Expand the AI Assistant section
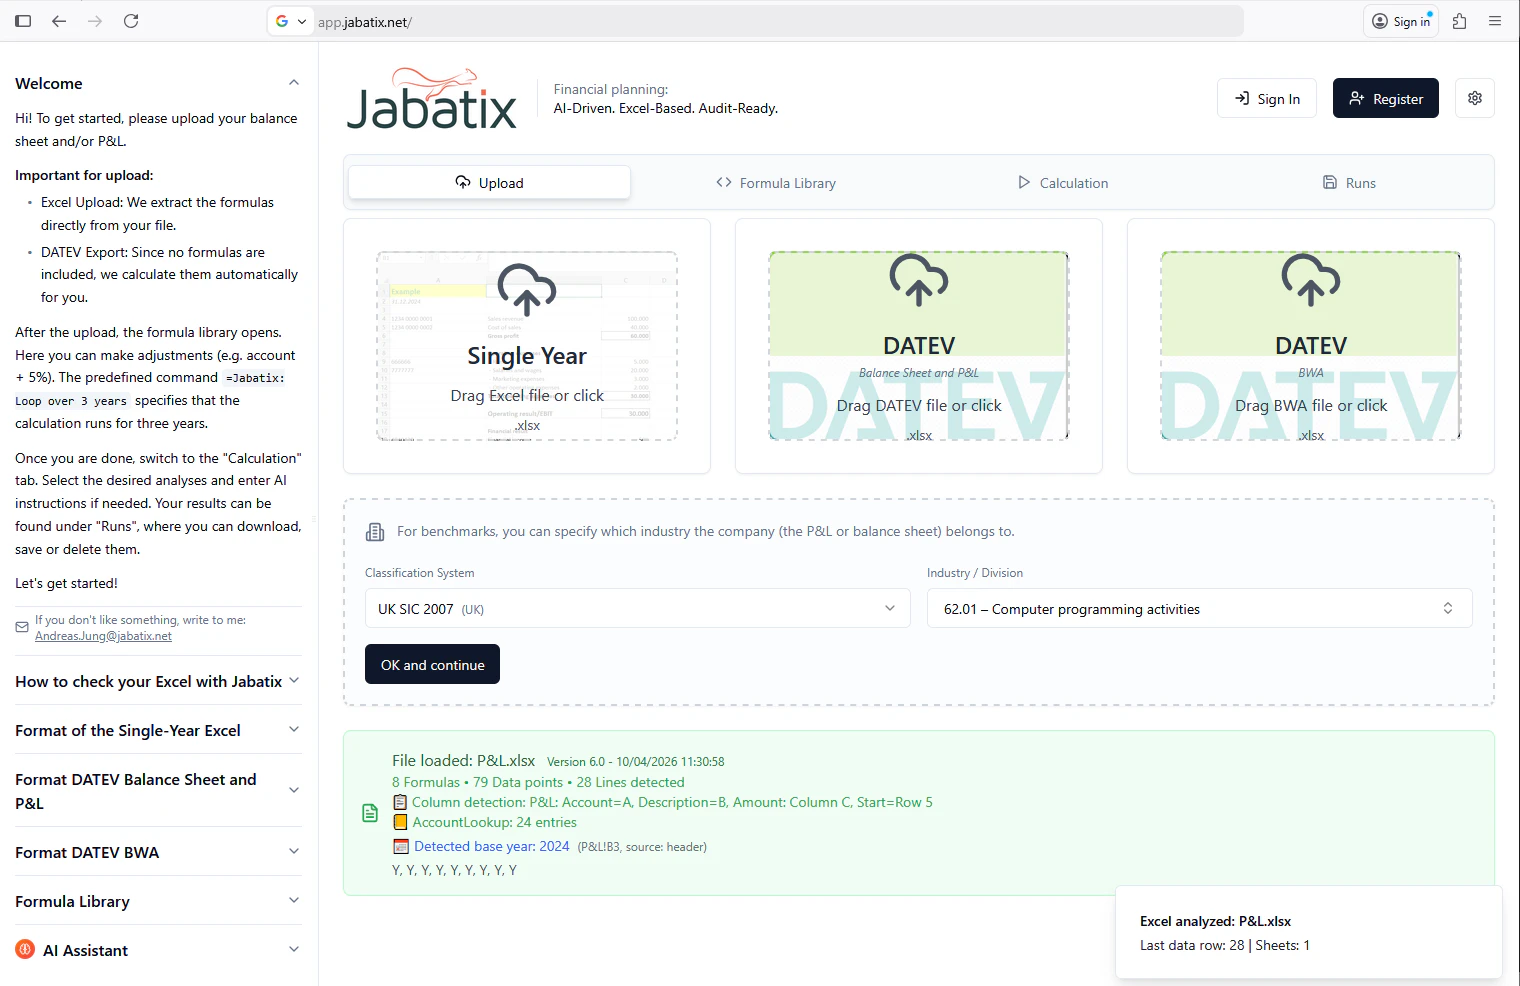Image resolution: width=1520 pixels, height=986 pixels. (293, 949)
